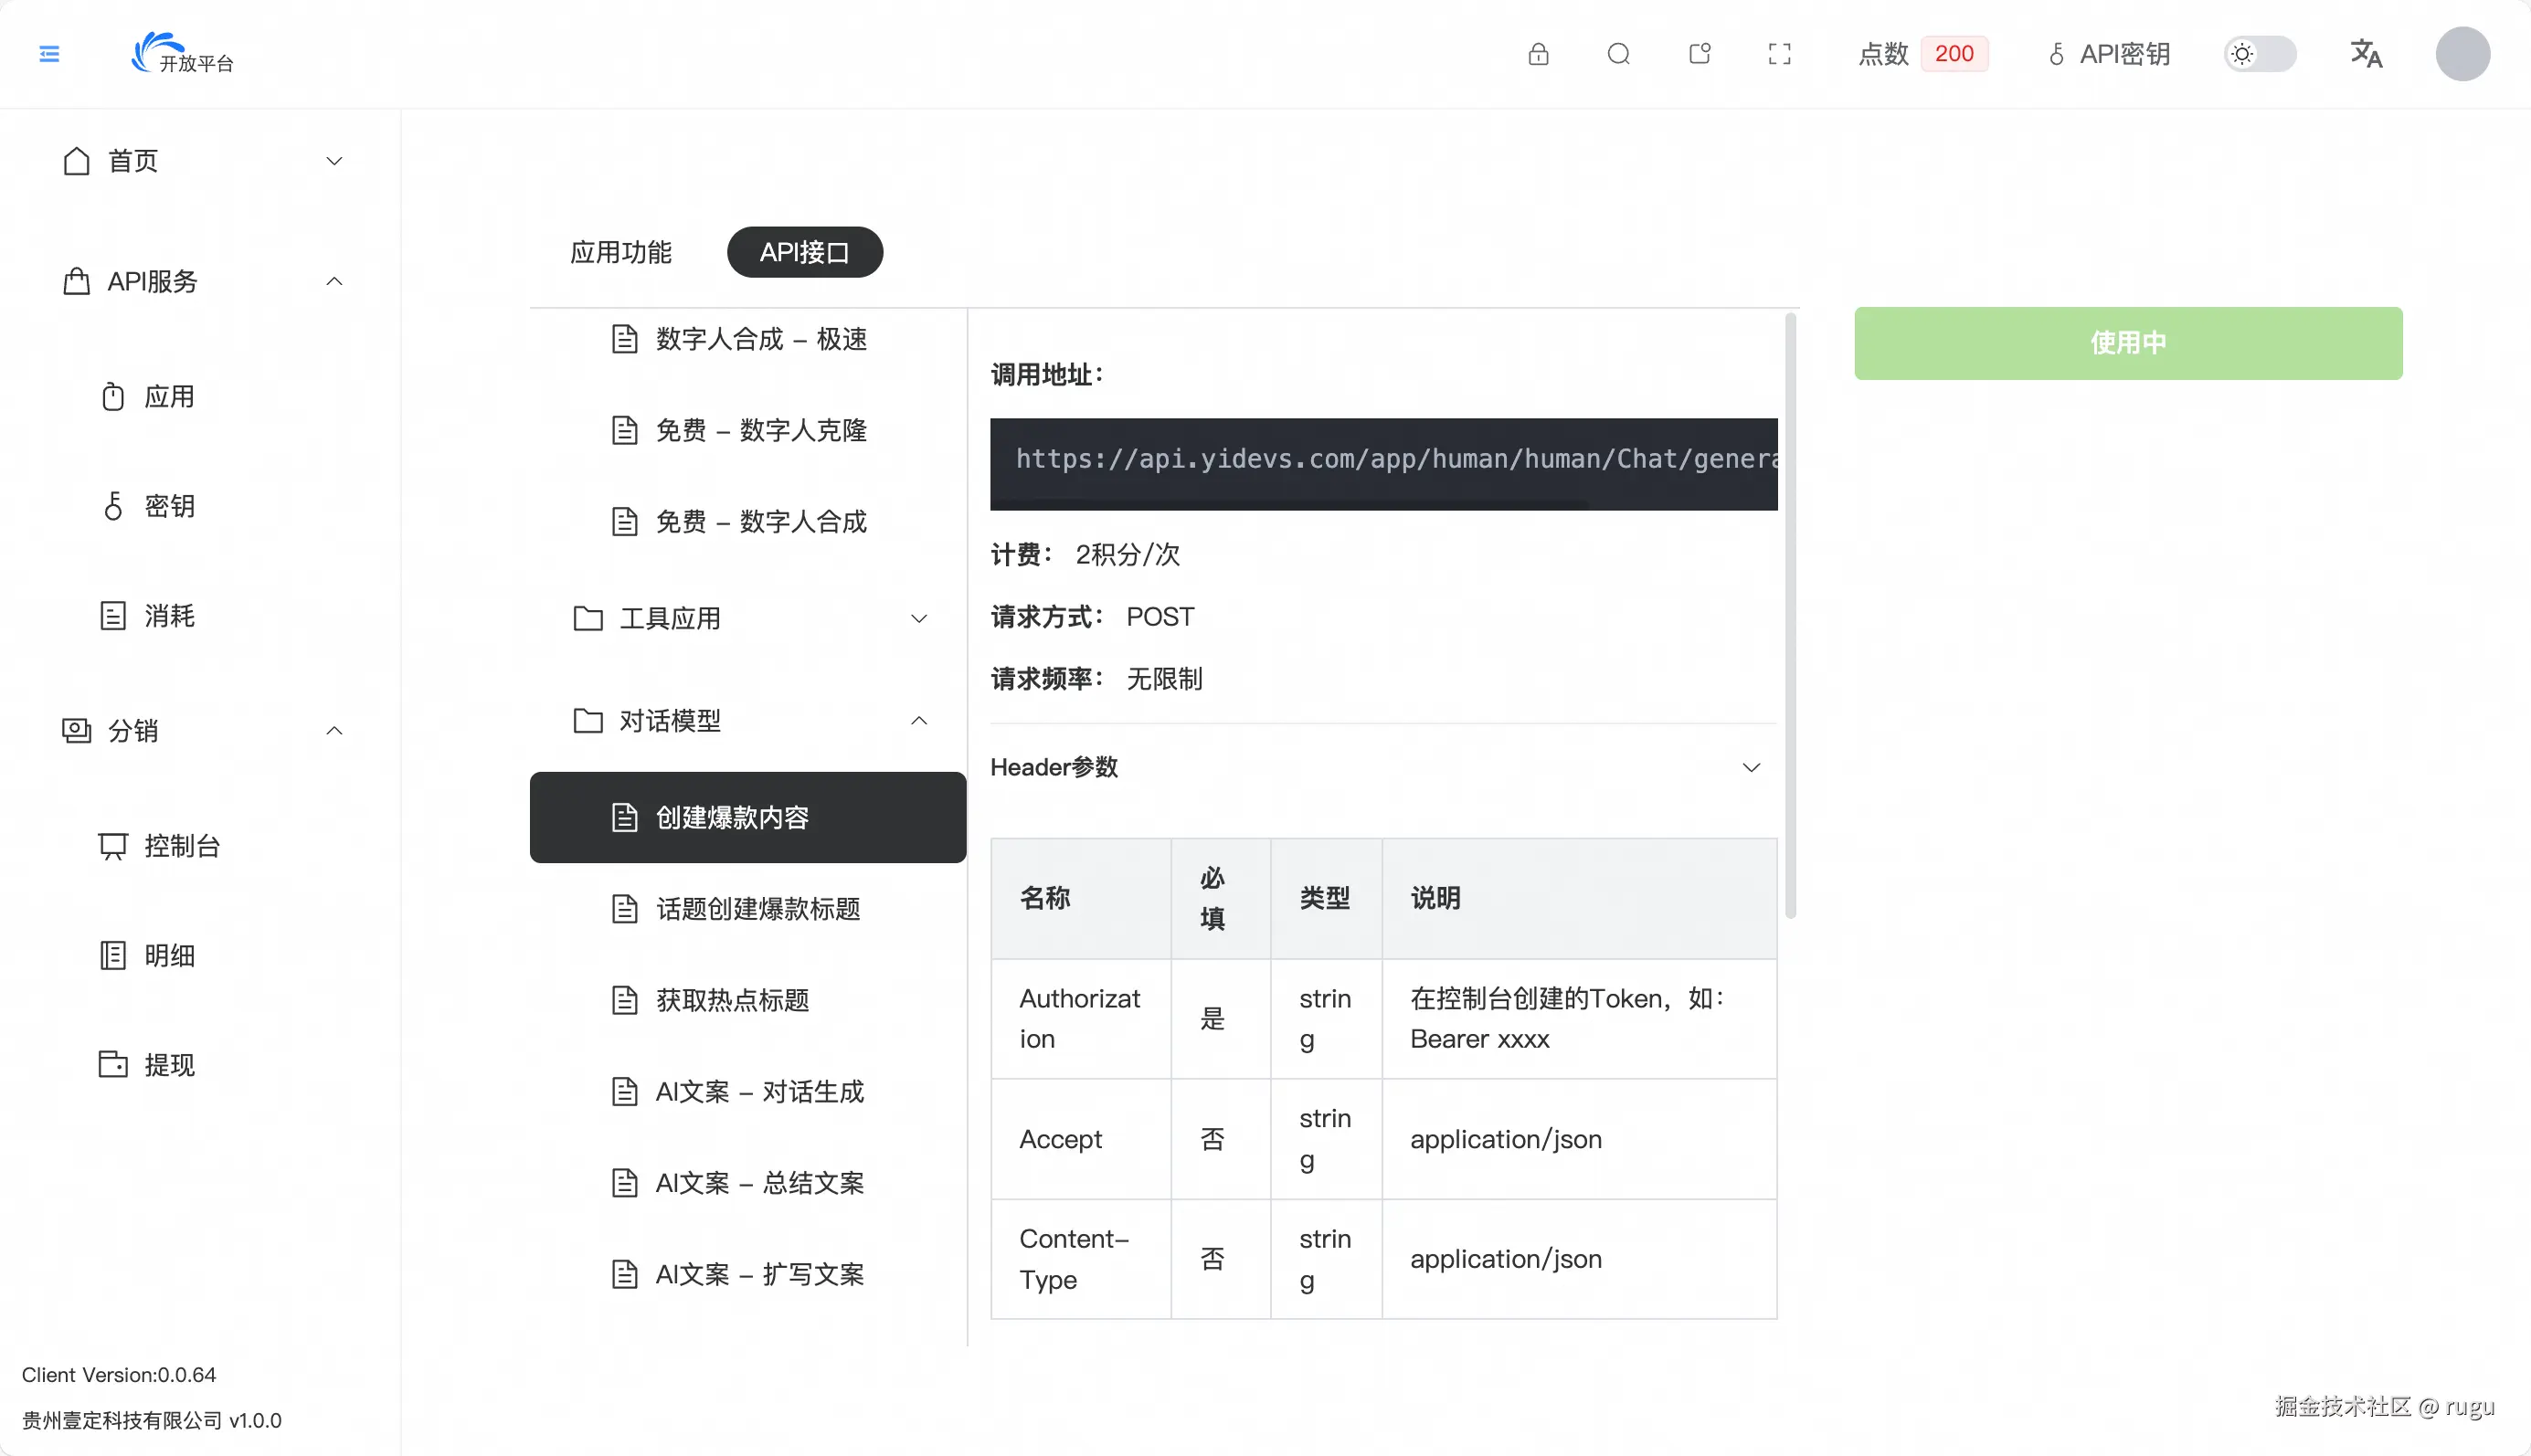Toggle the light/dark theme switch
Image resolution: width=2531 pixels, height=1456 pixels.
pyautogui.click(x=2259, y=54)
